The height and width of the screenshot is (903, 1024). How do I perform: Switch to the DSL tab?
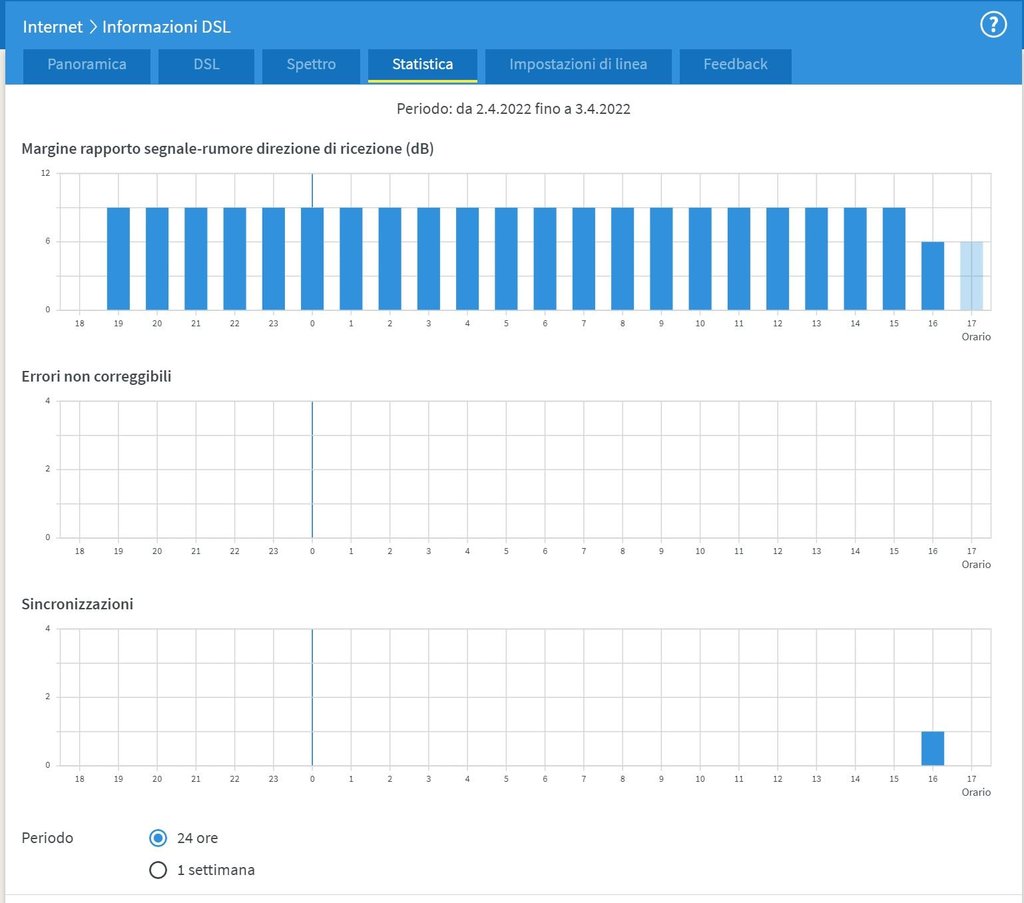point(206,65)
